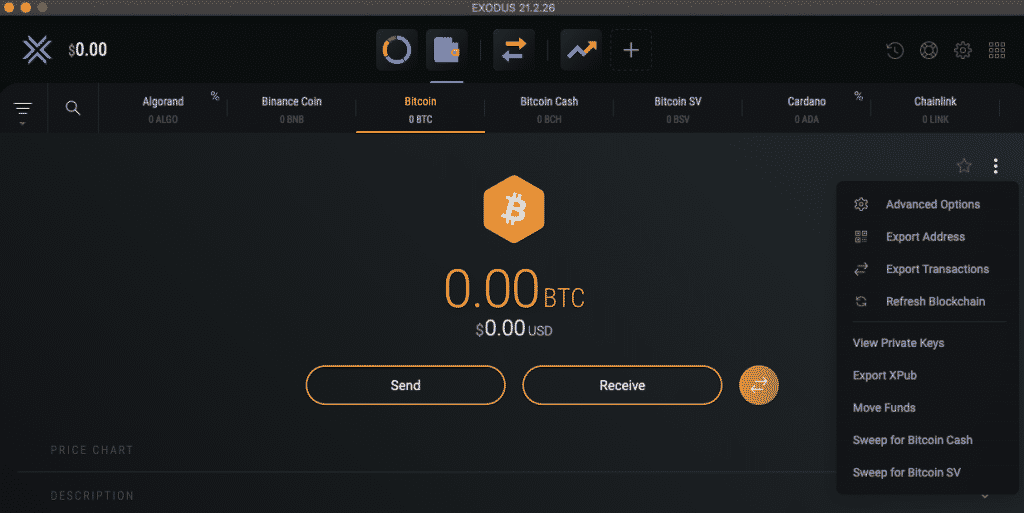Add an app with the plus icon
Image resolution: width=1024 pixels, height=513 pixels.
(631, 50)
